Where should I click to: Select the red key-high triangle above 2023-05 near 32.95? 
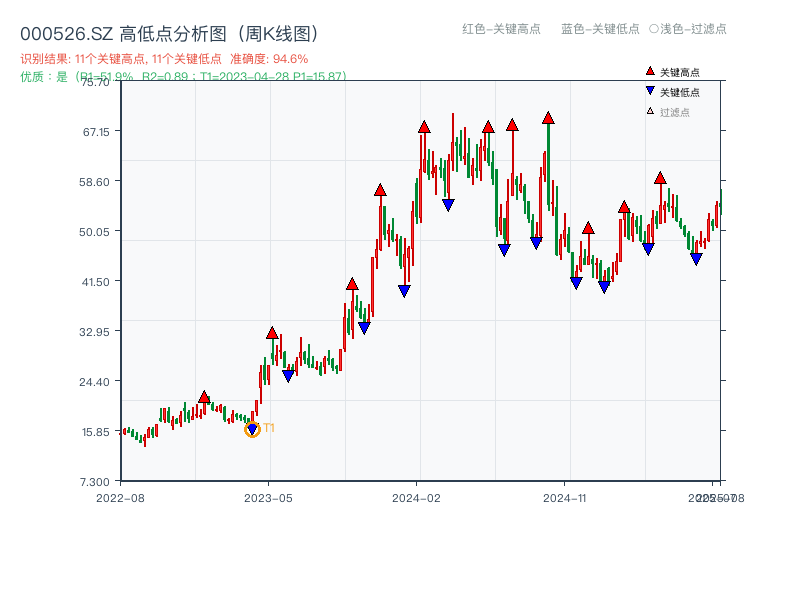(x=272, y=333)
